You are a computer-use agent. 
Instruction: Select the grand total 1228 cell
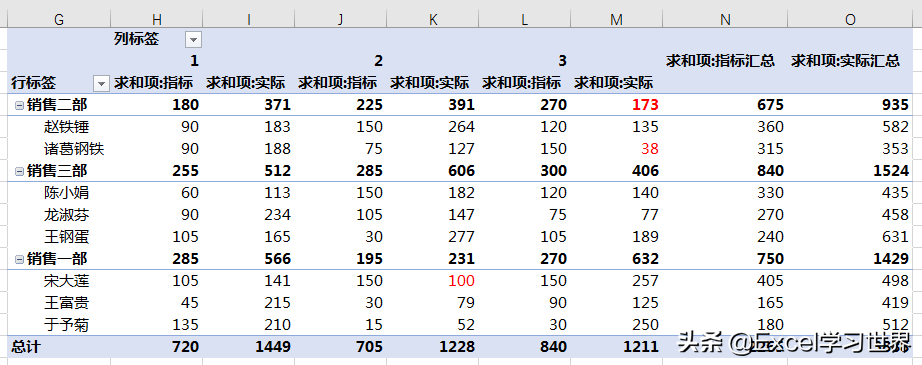pyautogui.click(x=433, y=347)
